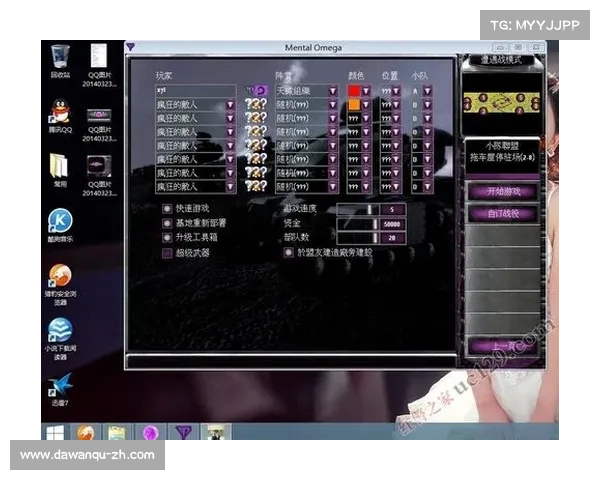Click the 玩家 column header

pos(164,75)
